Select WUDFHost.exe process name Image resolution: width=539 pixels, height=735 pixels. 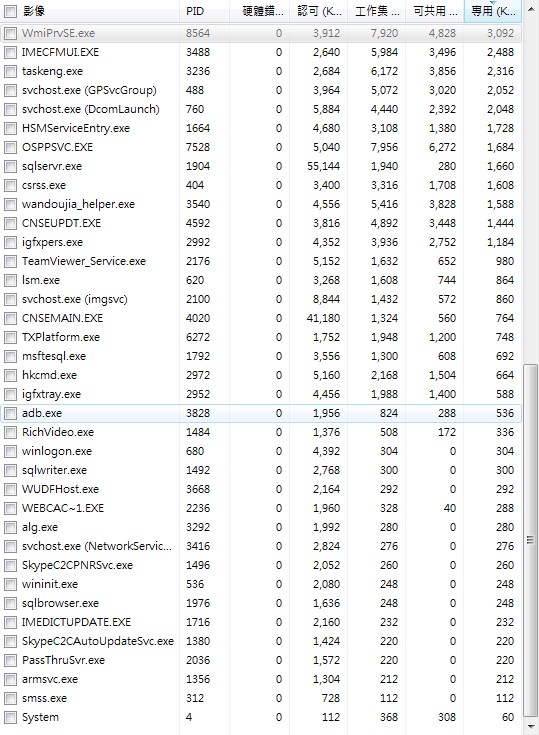pos(60,489)
